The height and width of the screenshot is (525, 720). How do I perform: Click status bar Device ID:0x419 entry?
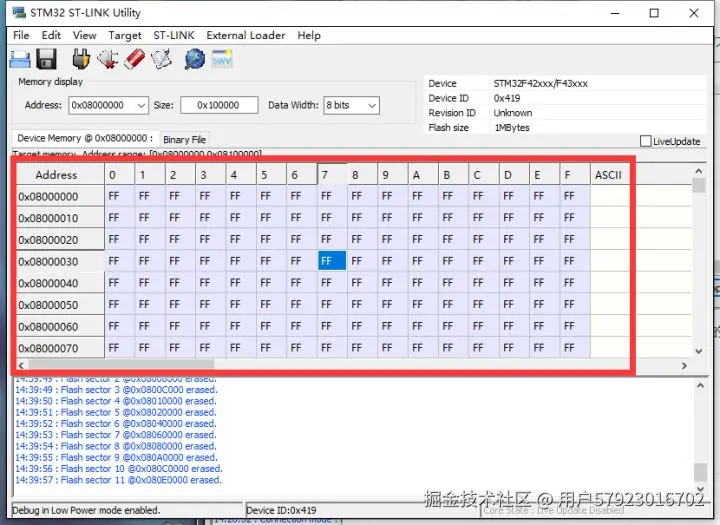281,510
